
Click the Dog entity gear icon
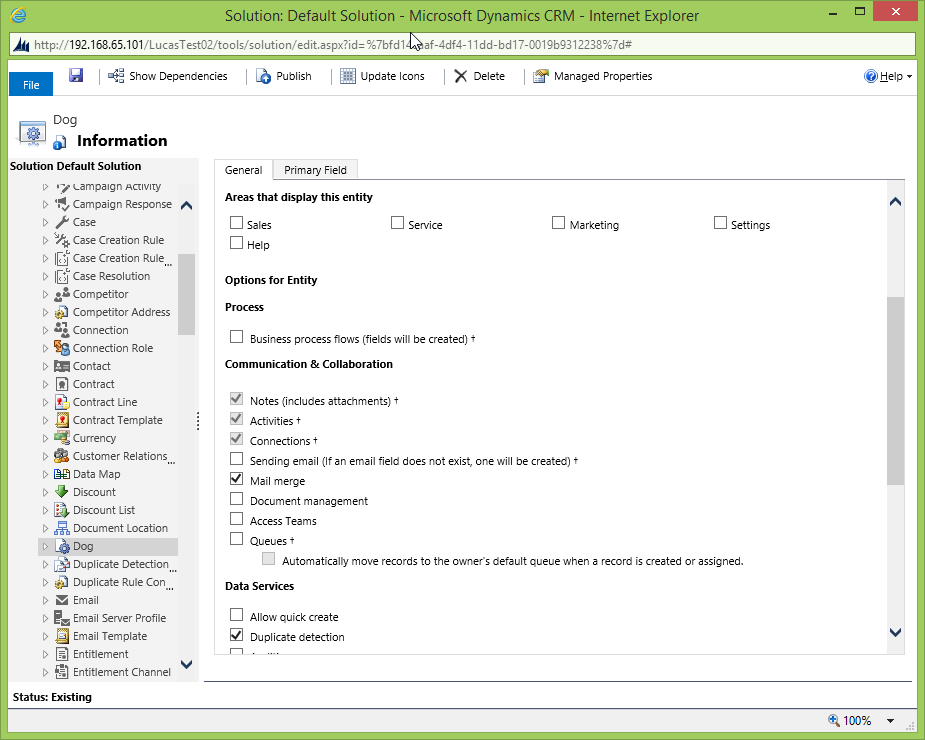pyautogui.click(x=62, y=546)
